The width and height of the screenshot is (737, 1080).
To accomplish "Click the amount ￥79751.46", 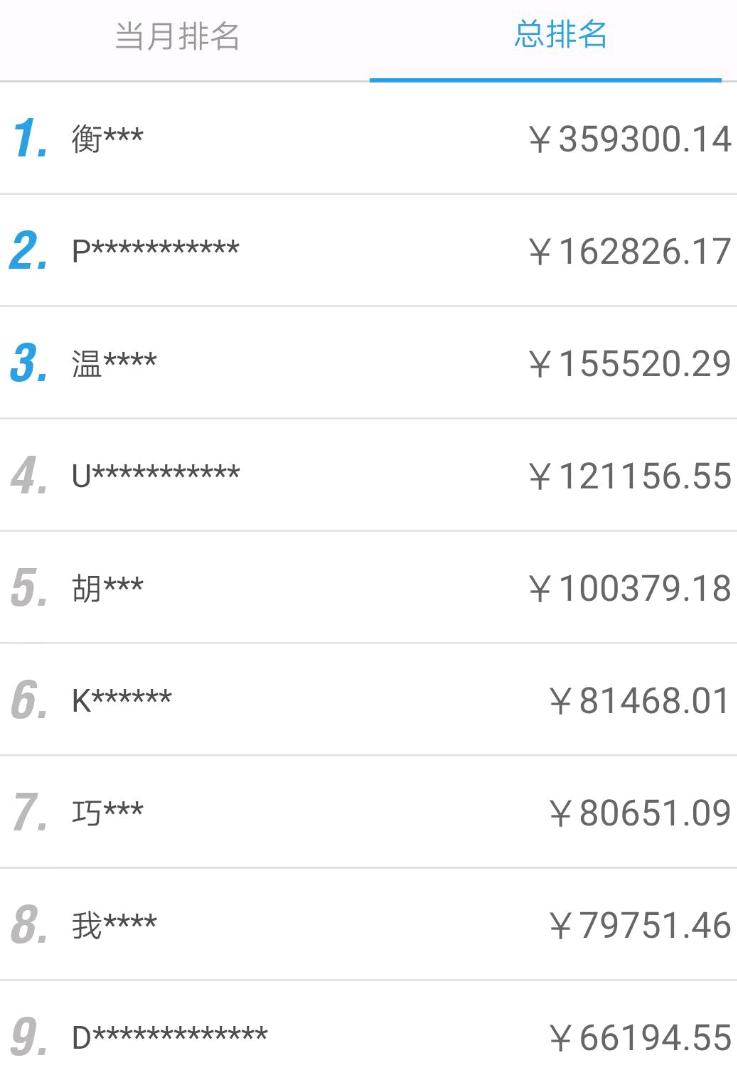I will pos(640,925).
